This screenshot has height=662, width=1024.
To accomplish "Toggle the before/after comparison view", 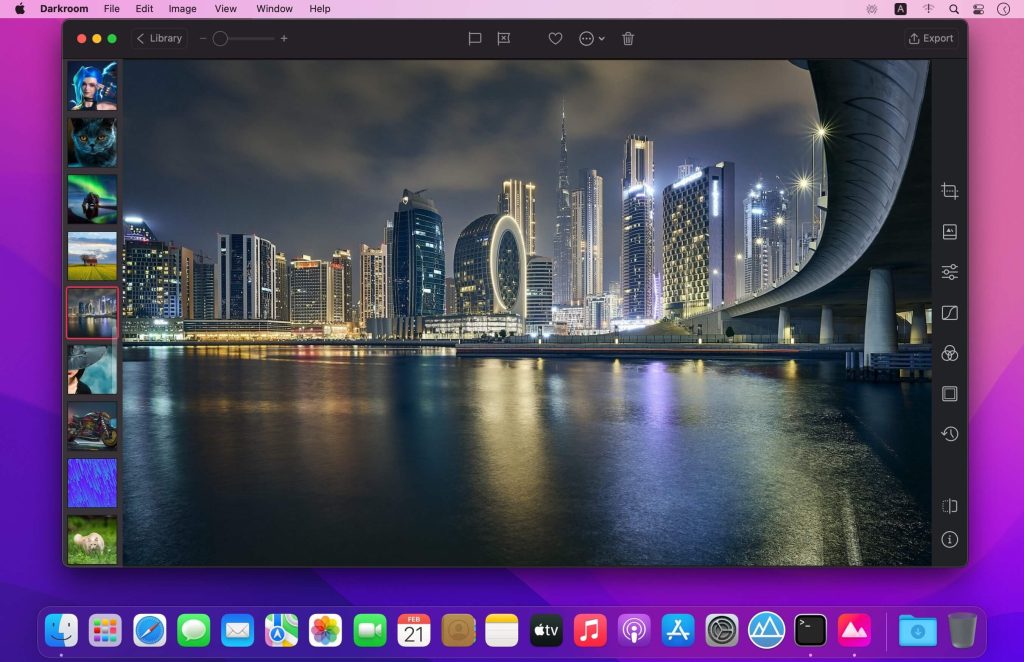I will 949,506.
